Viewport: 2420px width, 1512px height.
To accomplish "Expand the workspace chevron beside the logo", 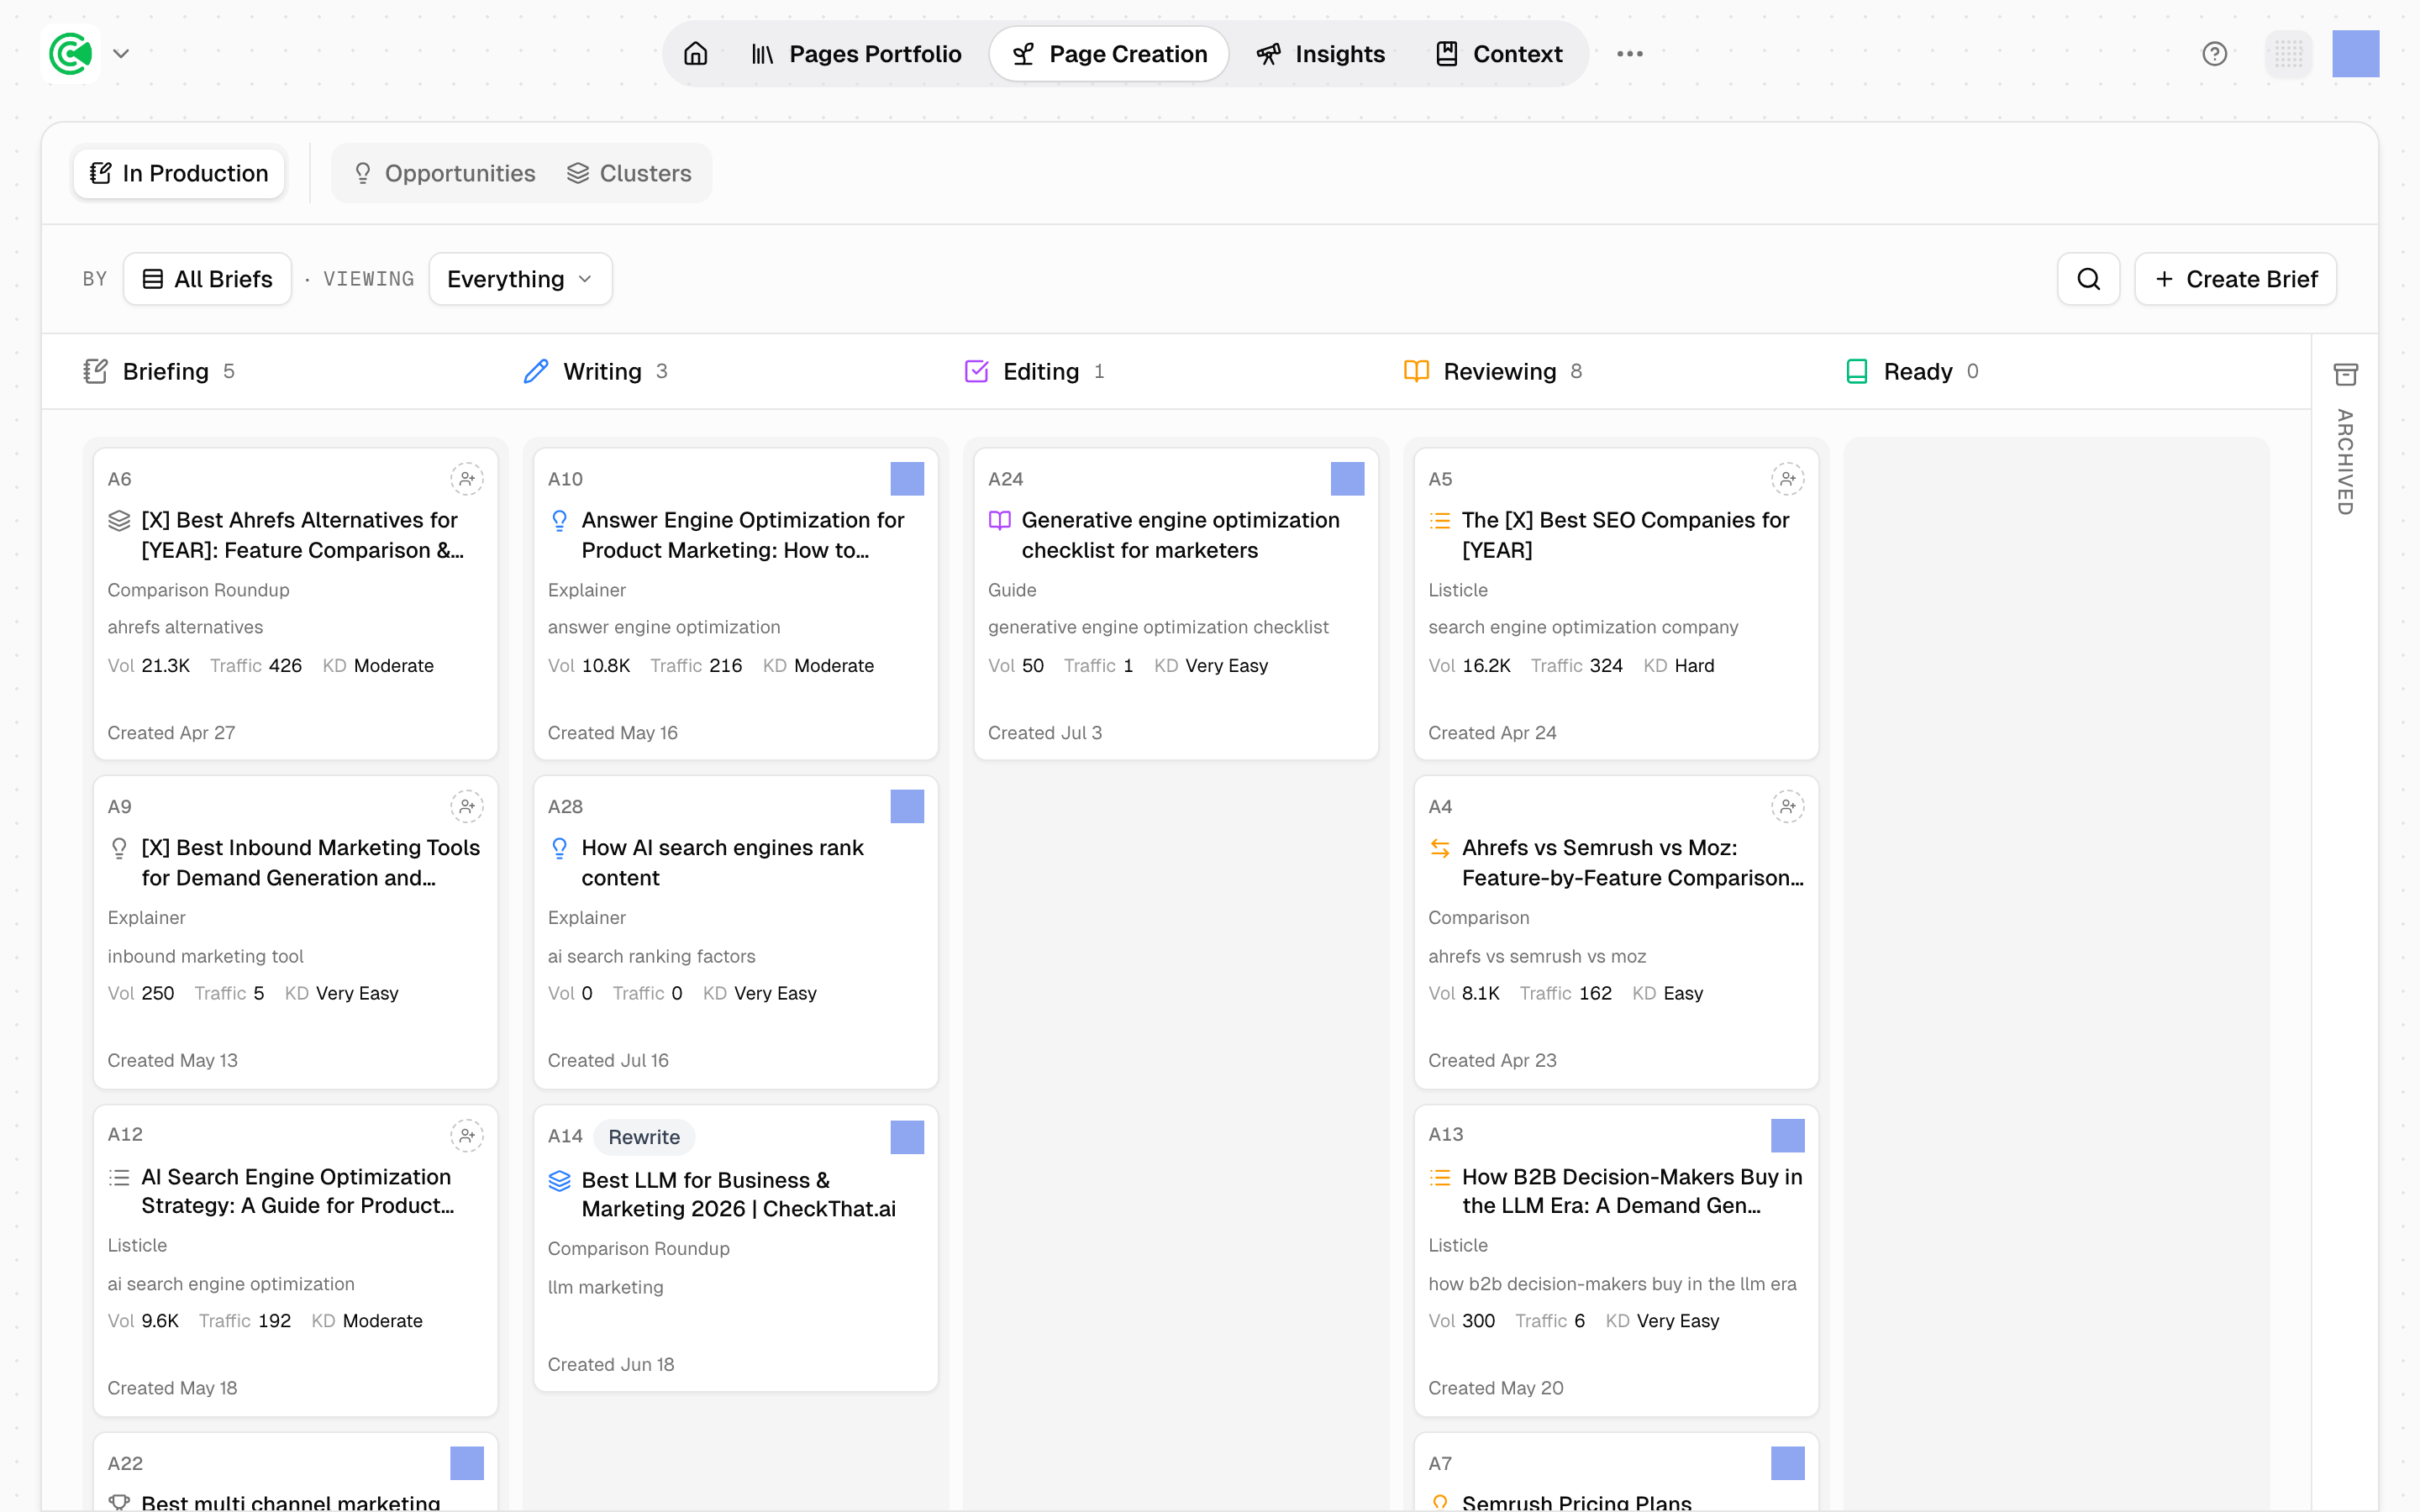I will pyautogui.click(x=121, y=54).
